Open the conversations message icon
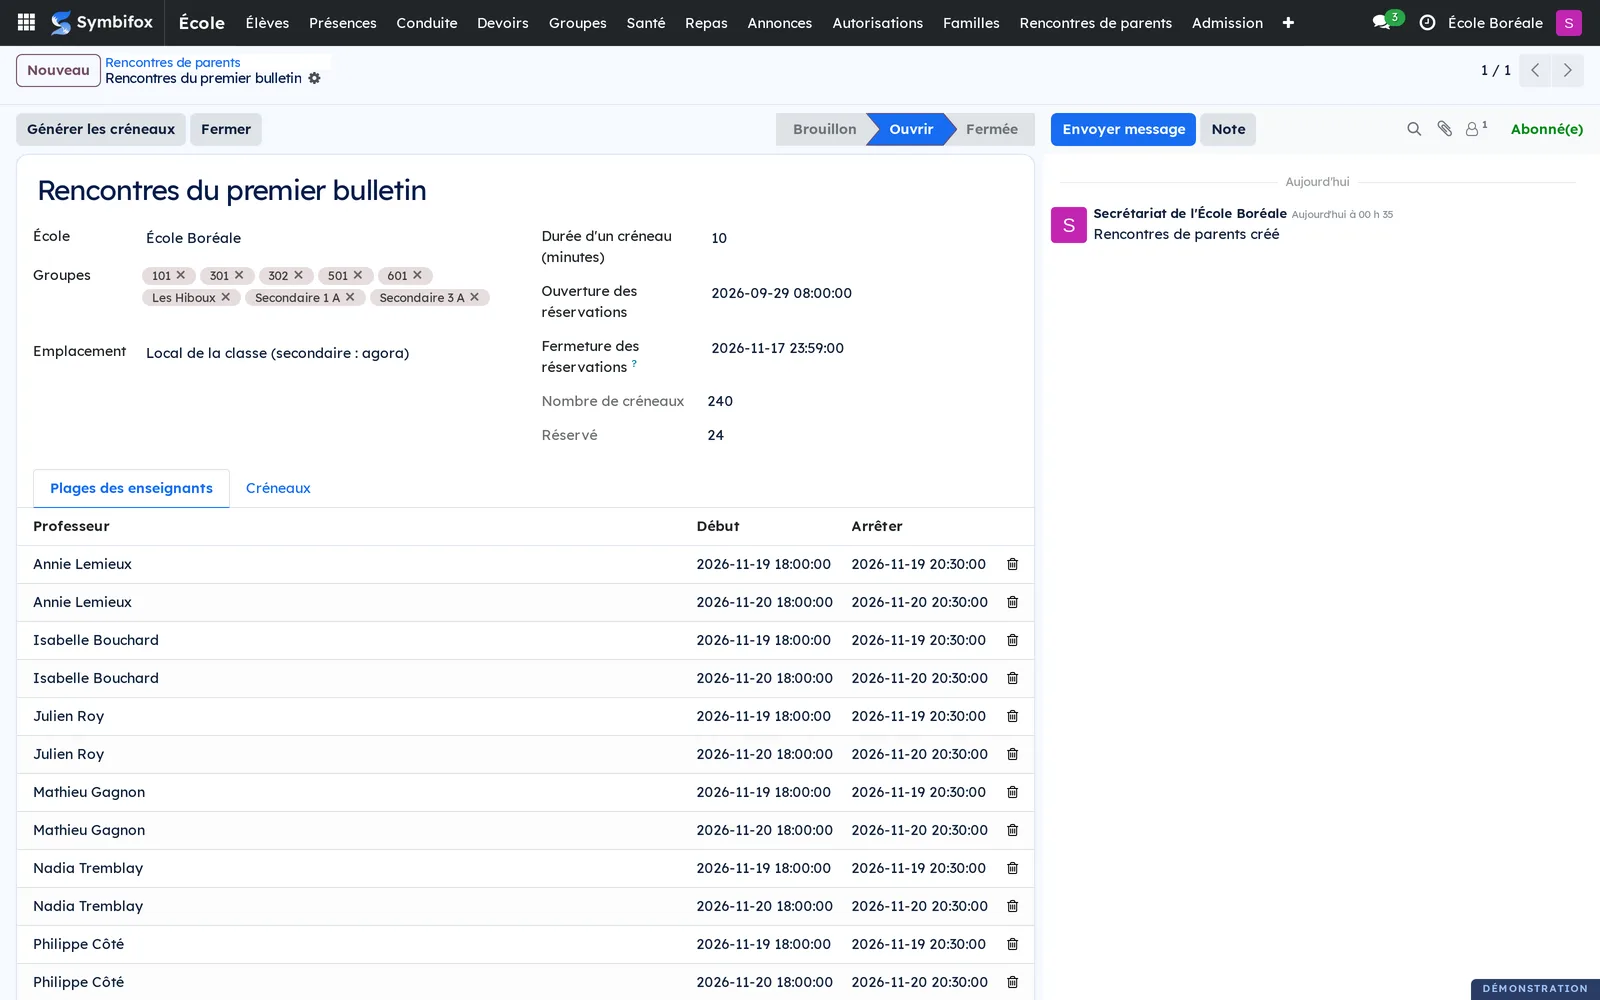1600x1000 pixels. point(1382,22)
